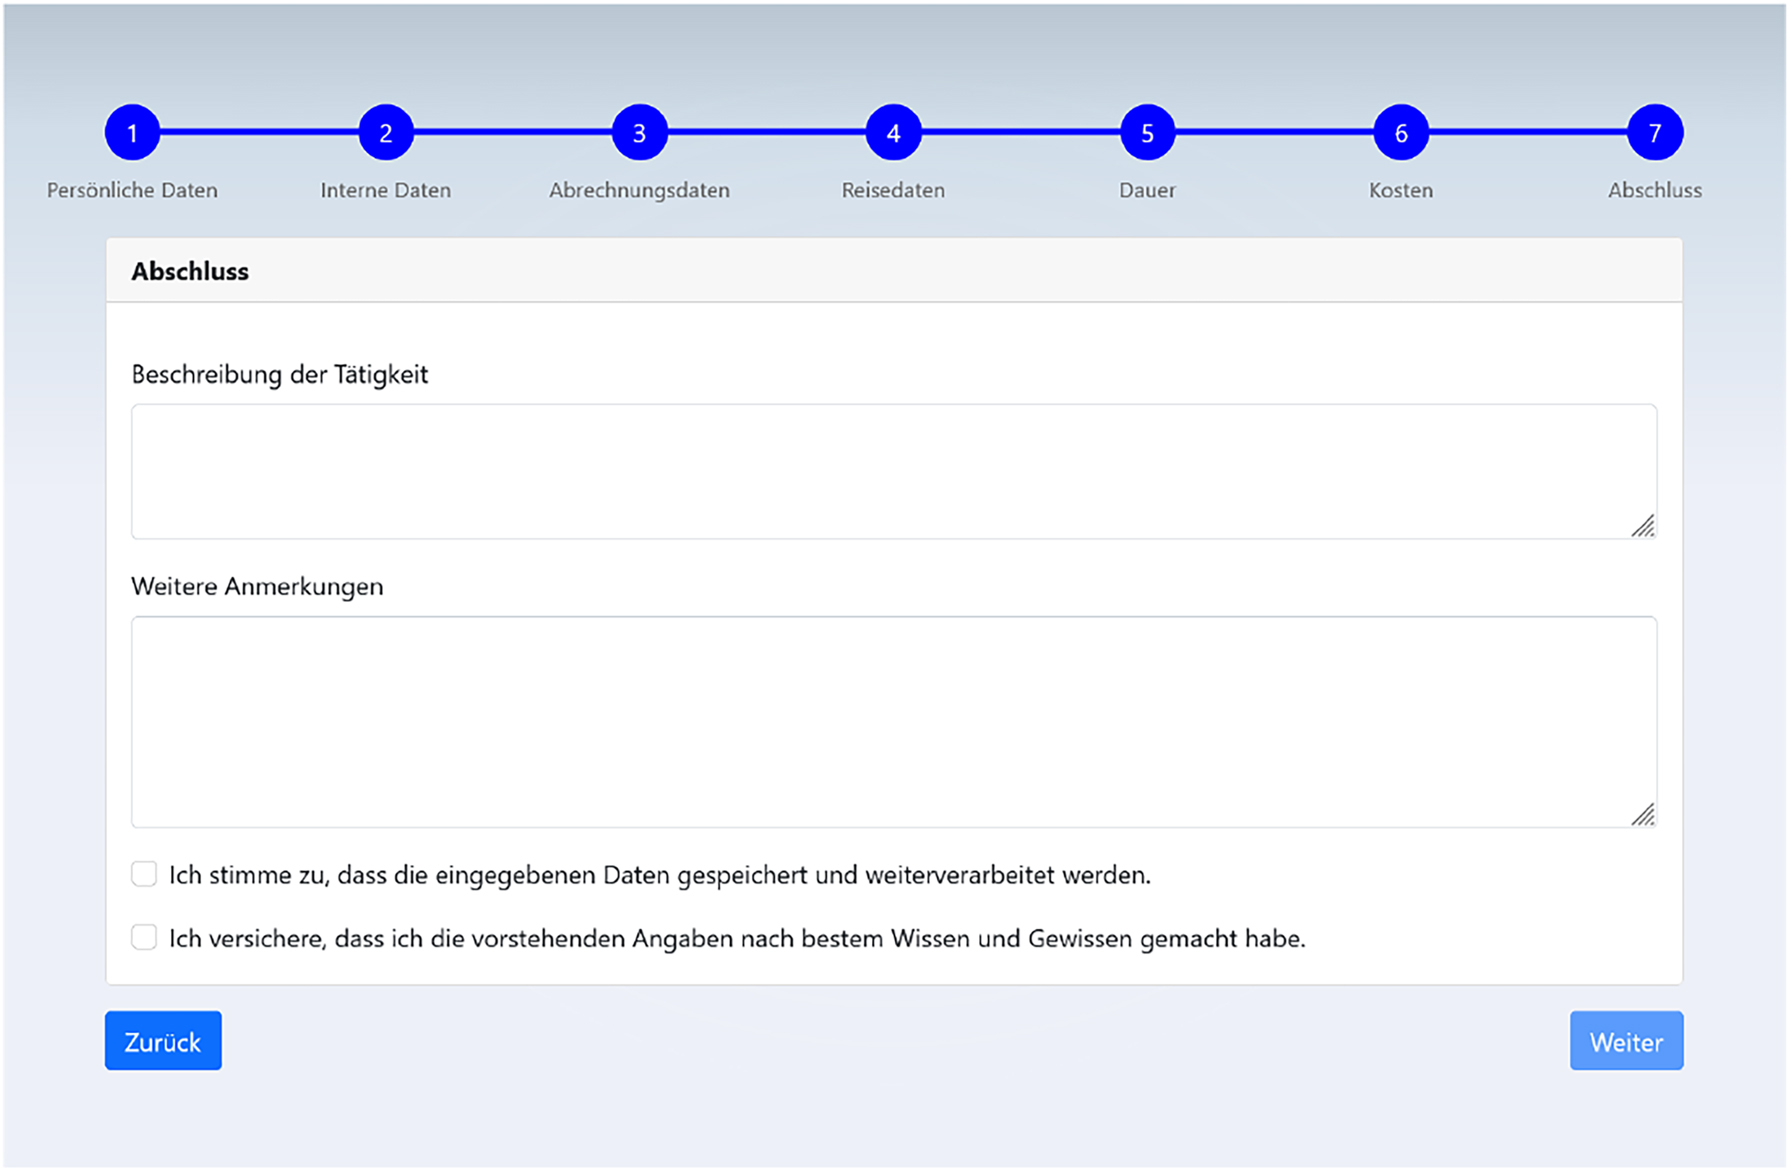Select the Reisedaten step label

click(893, 190)
